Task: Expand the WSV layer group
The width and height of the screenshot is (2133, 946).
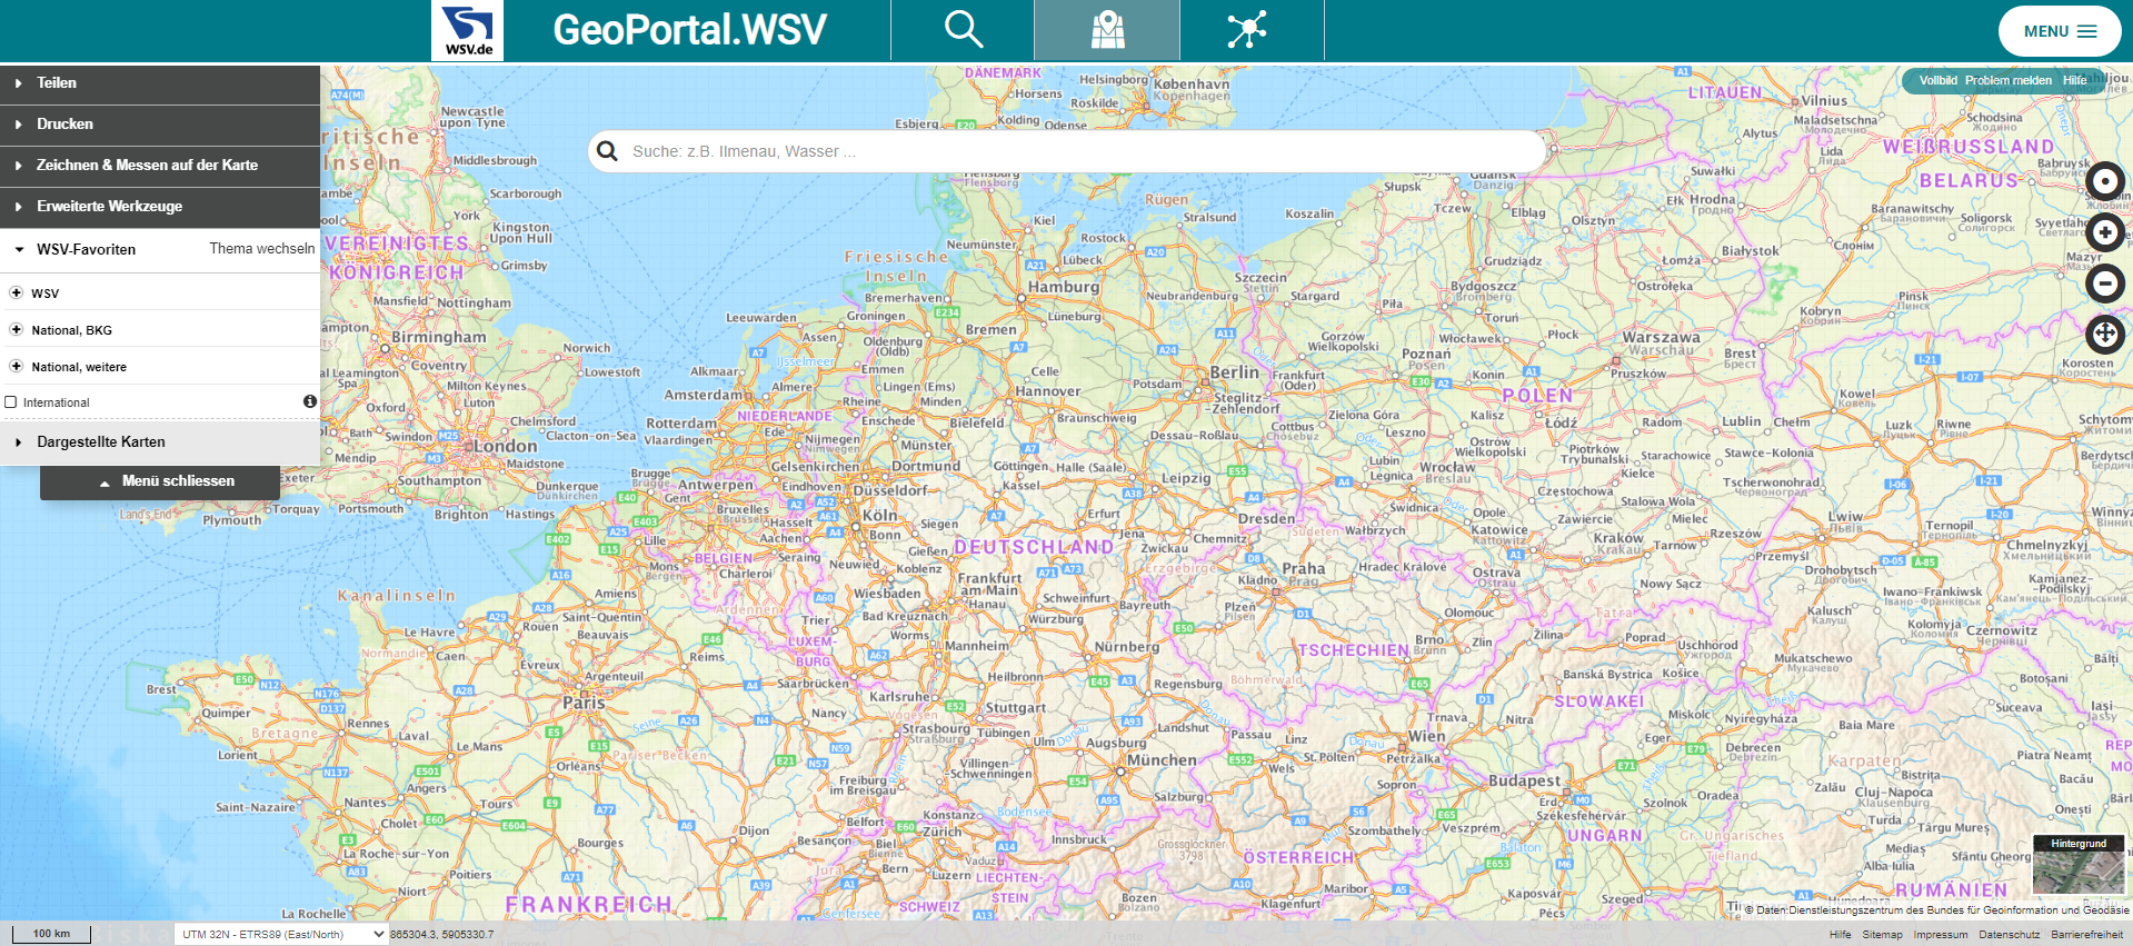Action: (15, 292)
